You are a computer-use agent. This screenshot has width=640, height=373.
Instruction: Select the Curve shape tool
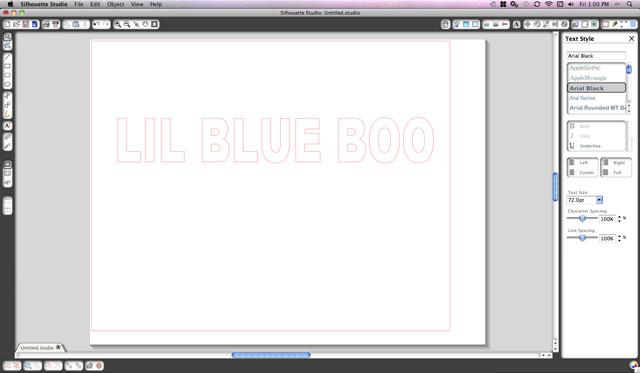pos(7,105)
